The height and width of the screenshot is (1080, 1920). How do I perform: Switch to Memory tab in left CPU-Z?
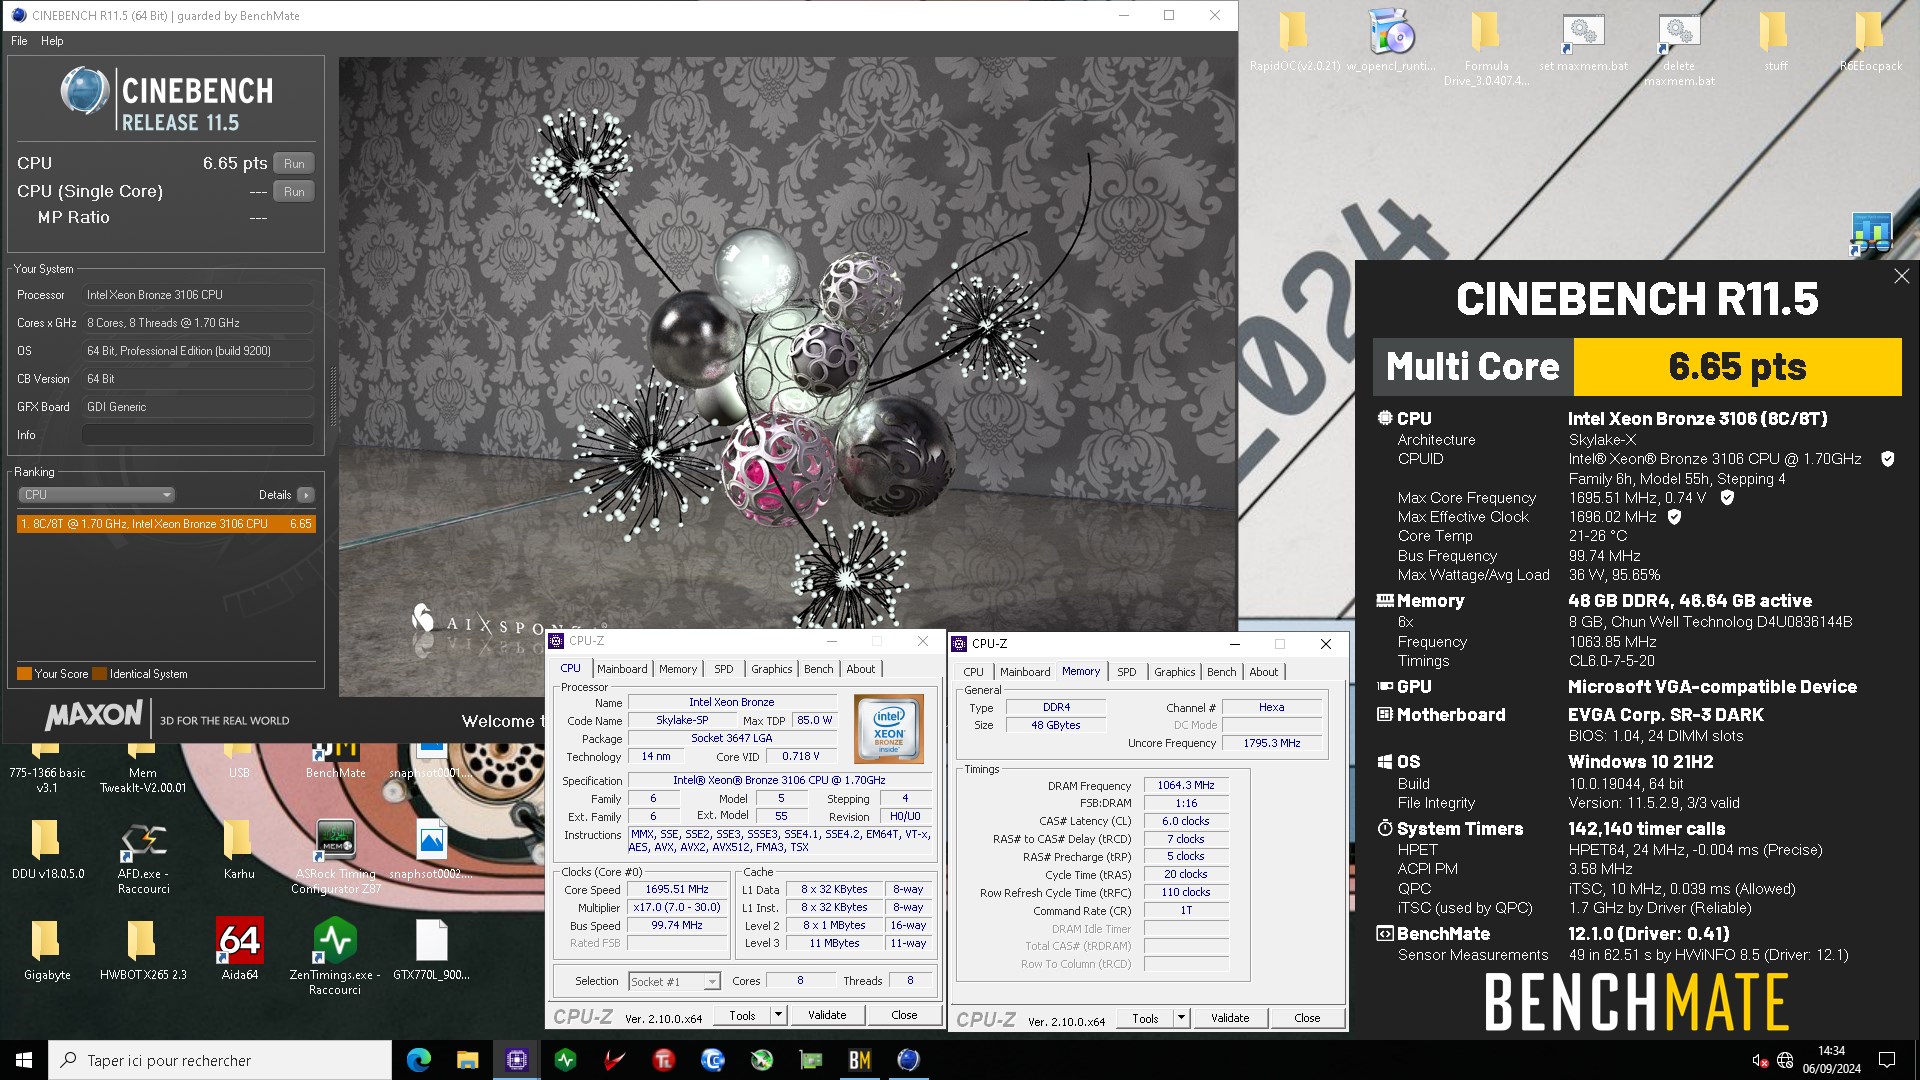(x=678, y=669)
